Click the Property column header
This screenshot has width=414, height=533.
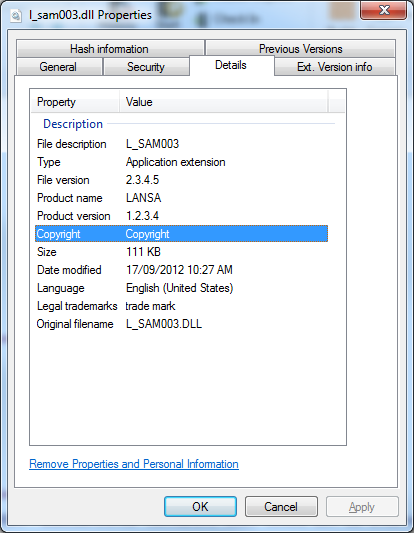tap(75, 102)
